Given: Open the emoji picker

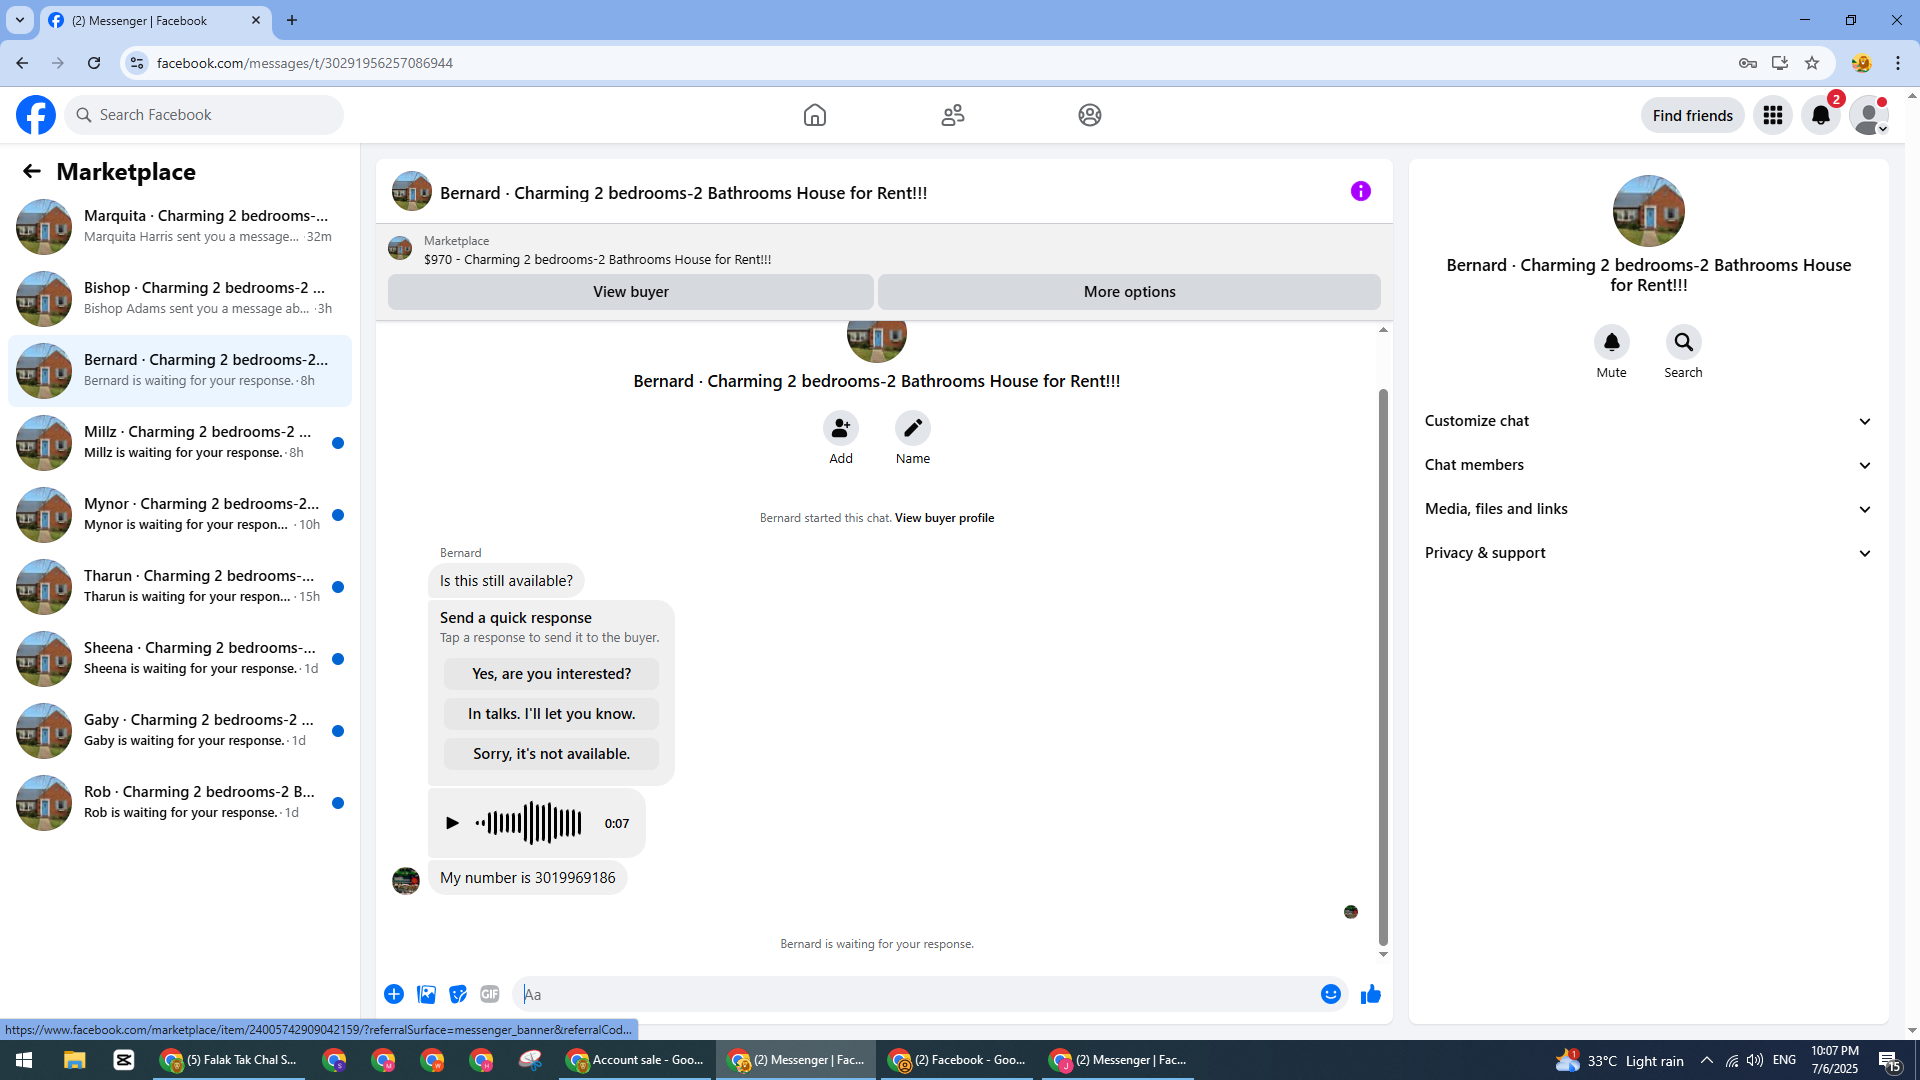Looking at the screenshot, I should point(1330,994).
